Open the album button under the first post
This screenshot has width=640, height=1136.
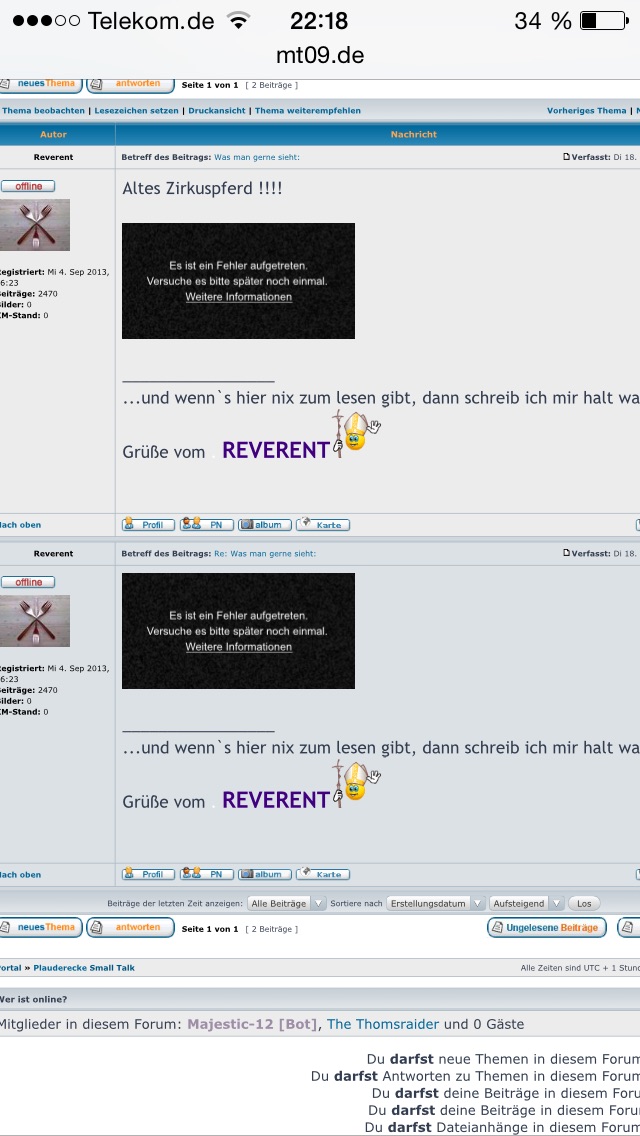[x=265, y=525]
